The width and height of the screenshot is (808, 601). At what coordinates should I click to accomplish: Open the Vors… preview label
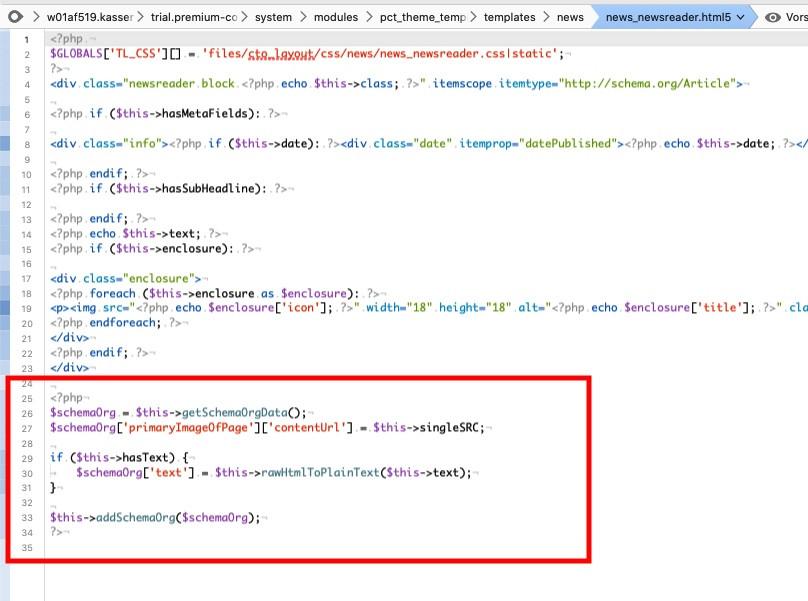[798, 17]
